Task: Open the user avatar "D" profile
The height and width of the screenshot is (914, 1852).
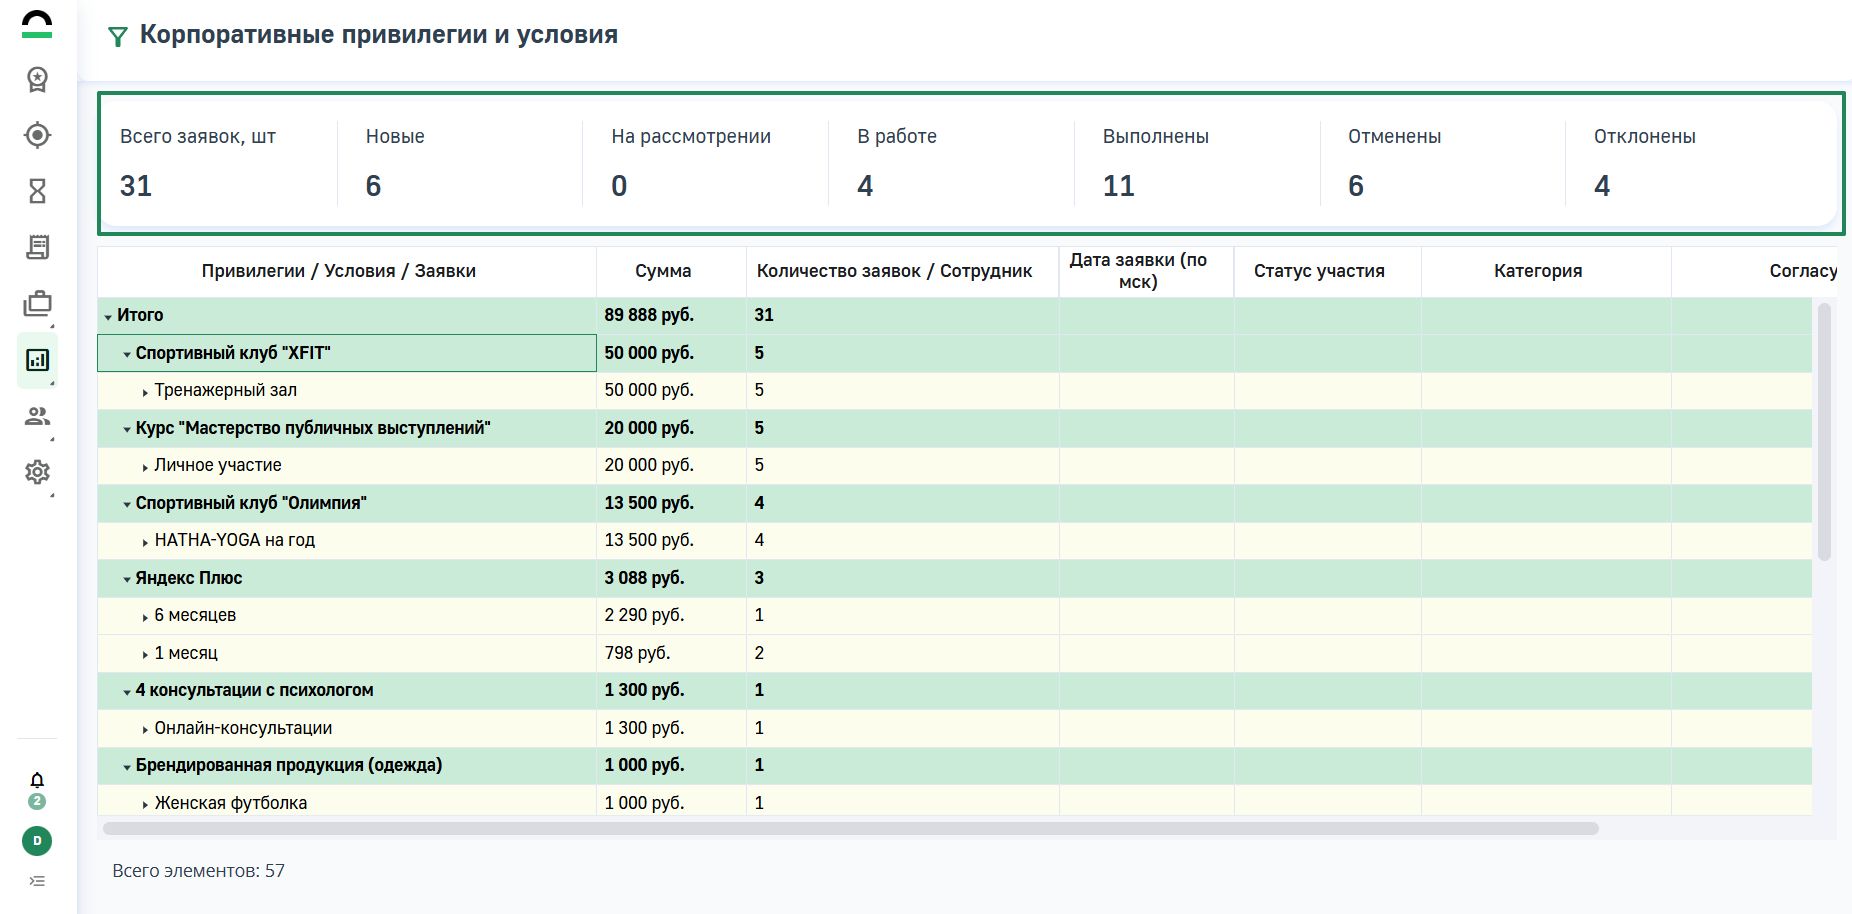Action: pos(37,841)
